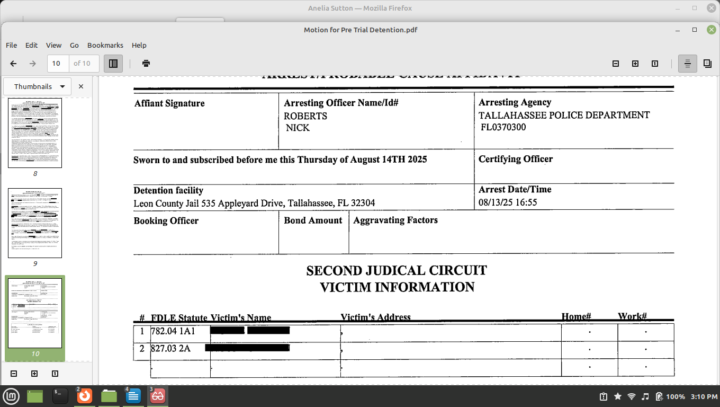Screen dimensions: 720x407
Task: Click the document viewer taskbar icon
Action: [x=158, y=396]
